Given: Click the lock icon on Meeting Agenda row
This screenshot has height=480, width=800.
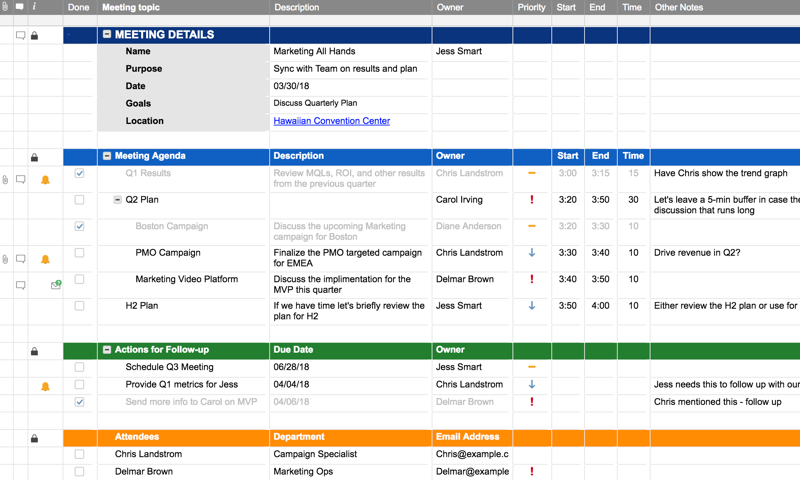Looking at the screenshot, I should pyautogui.click(x=34, y=157).
